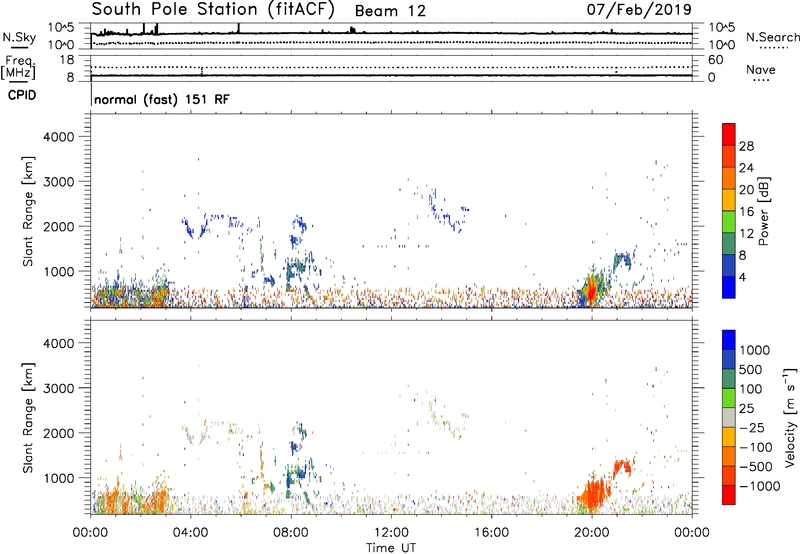Click the '04:00' time tick label

pos(190,533)
